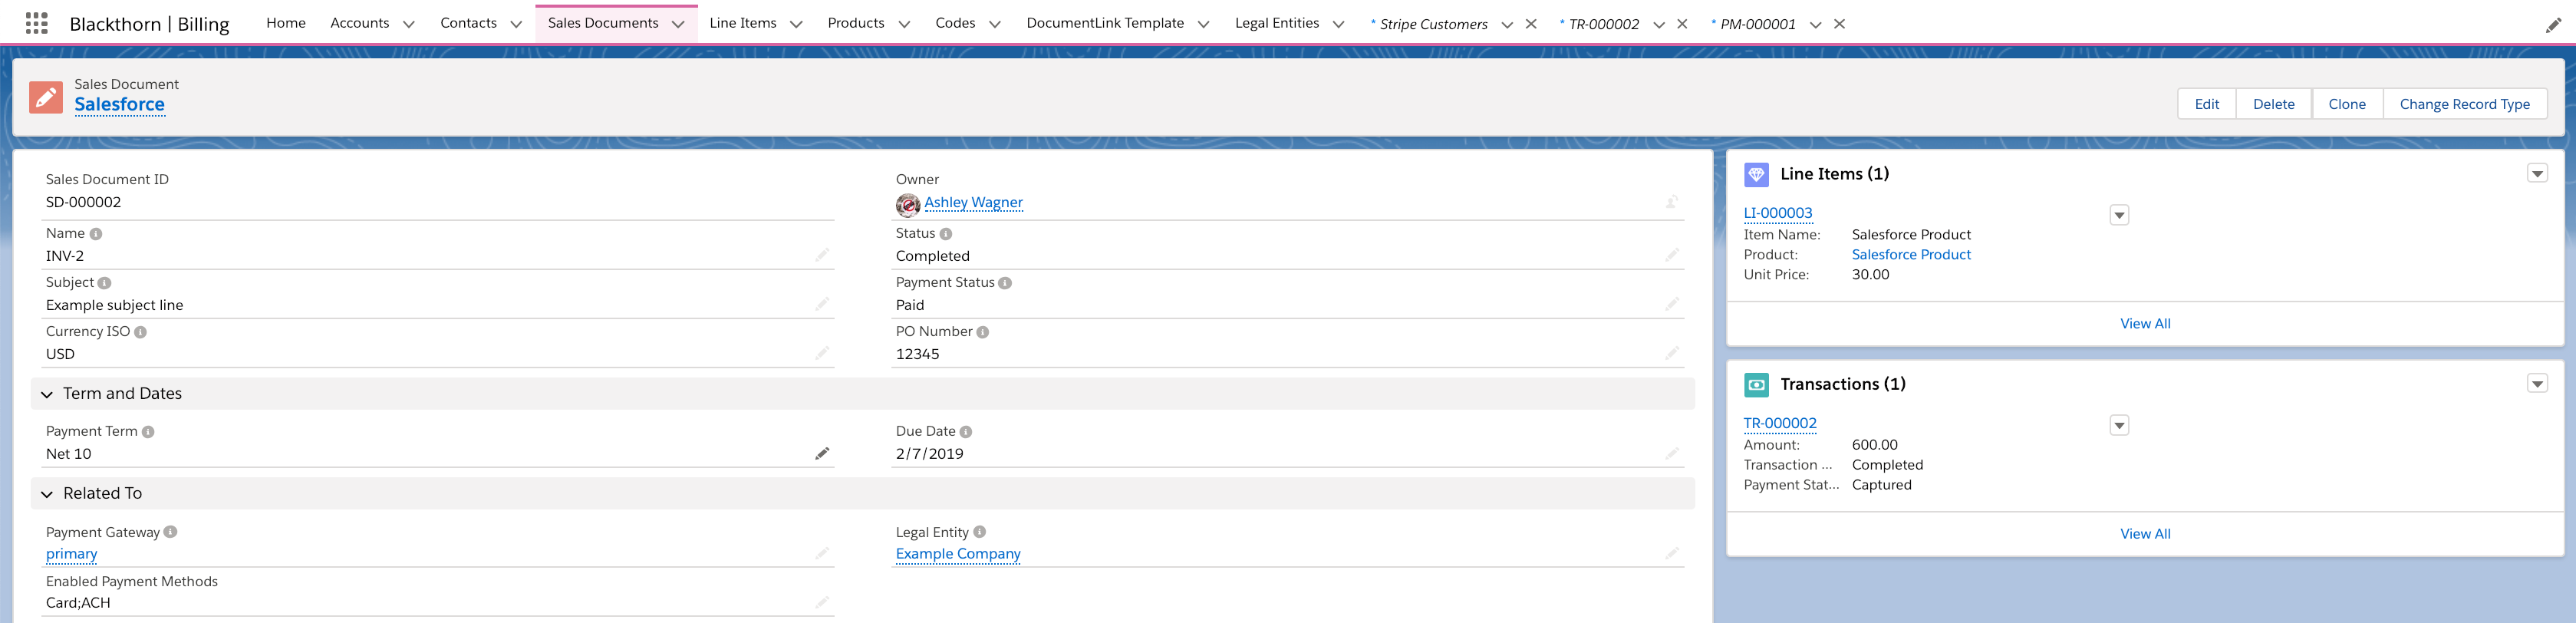Click the info icon beside Payment Term
Viewport: 2576px width, 623px height.
(148, 432)
